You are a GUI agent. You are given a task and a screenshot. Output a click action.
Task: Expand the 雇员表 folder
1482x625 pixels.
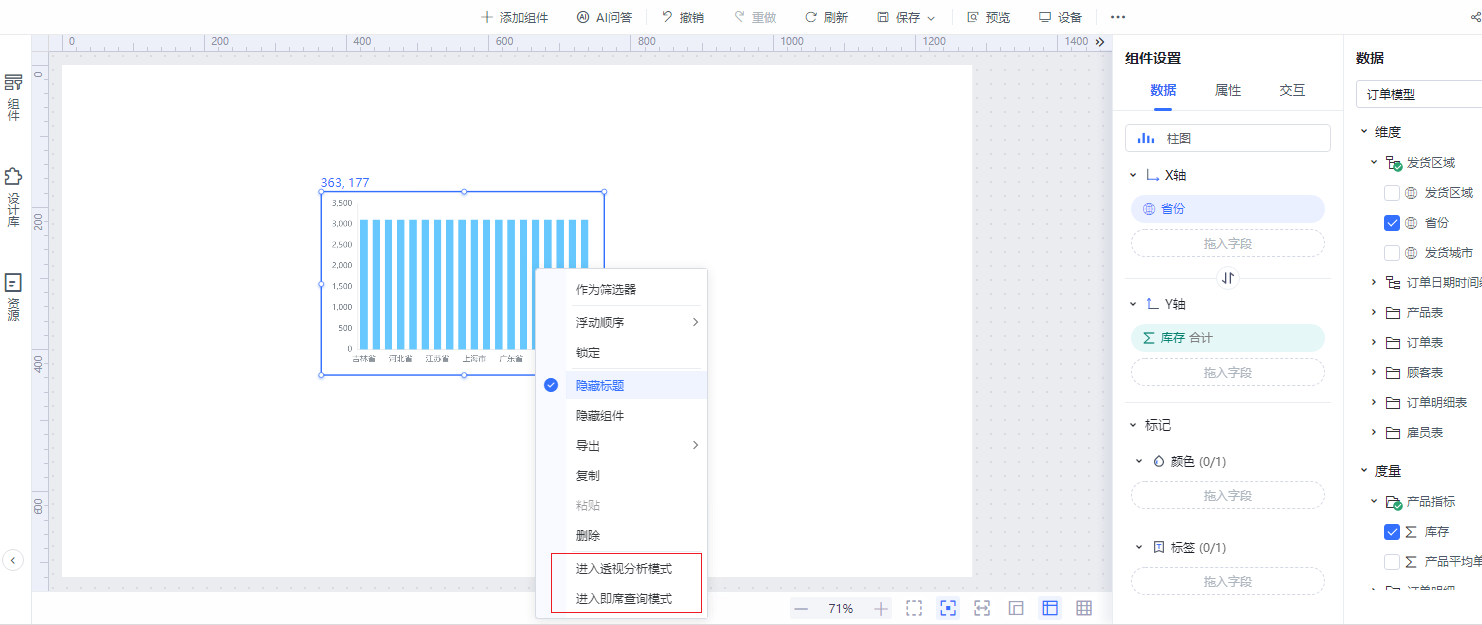coord(1374,433)
